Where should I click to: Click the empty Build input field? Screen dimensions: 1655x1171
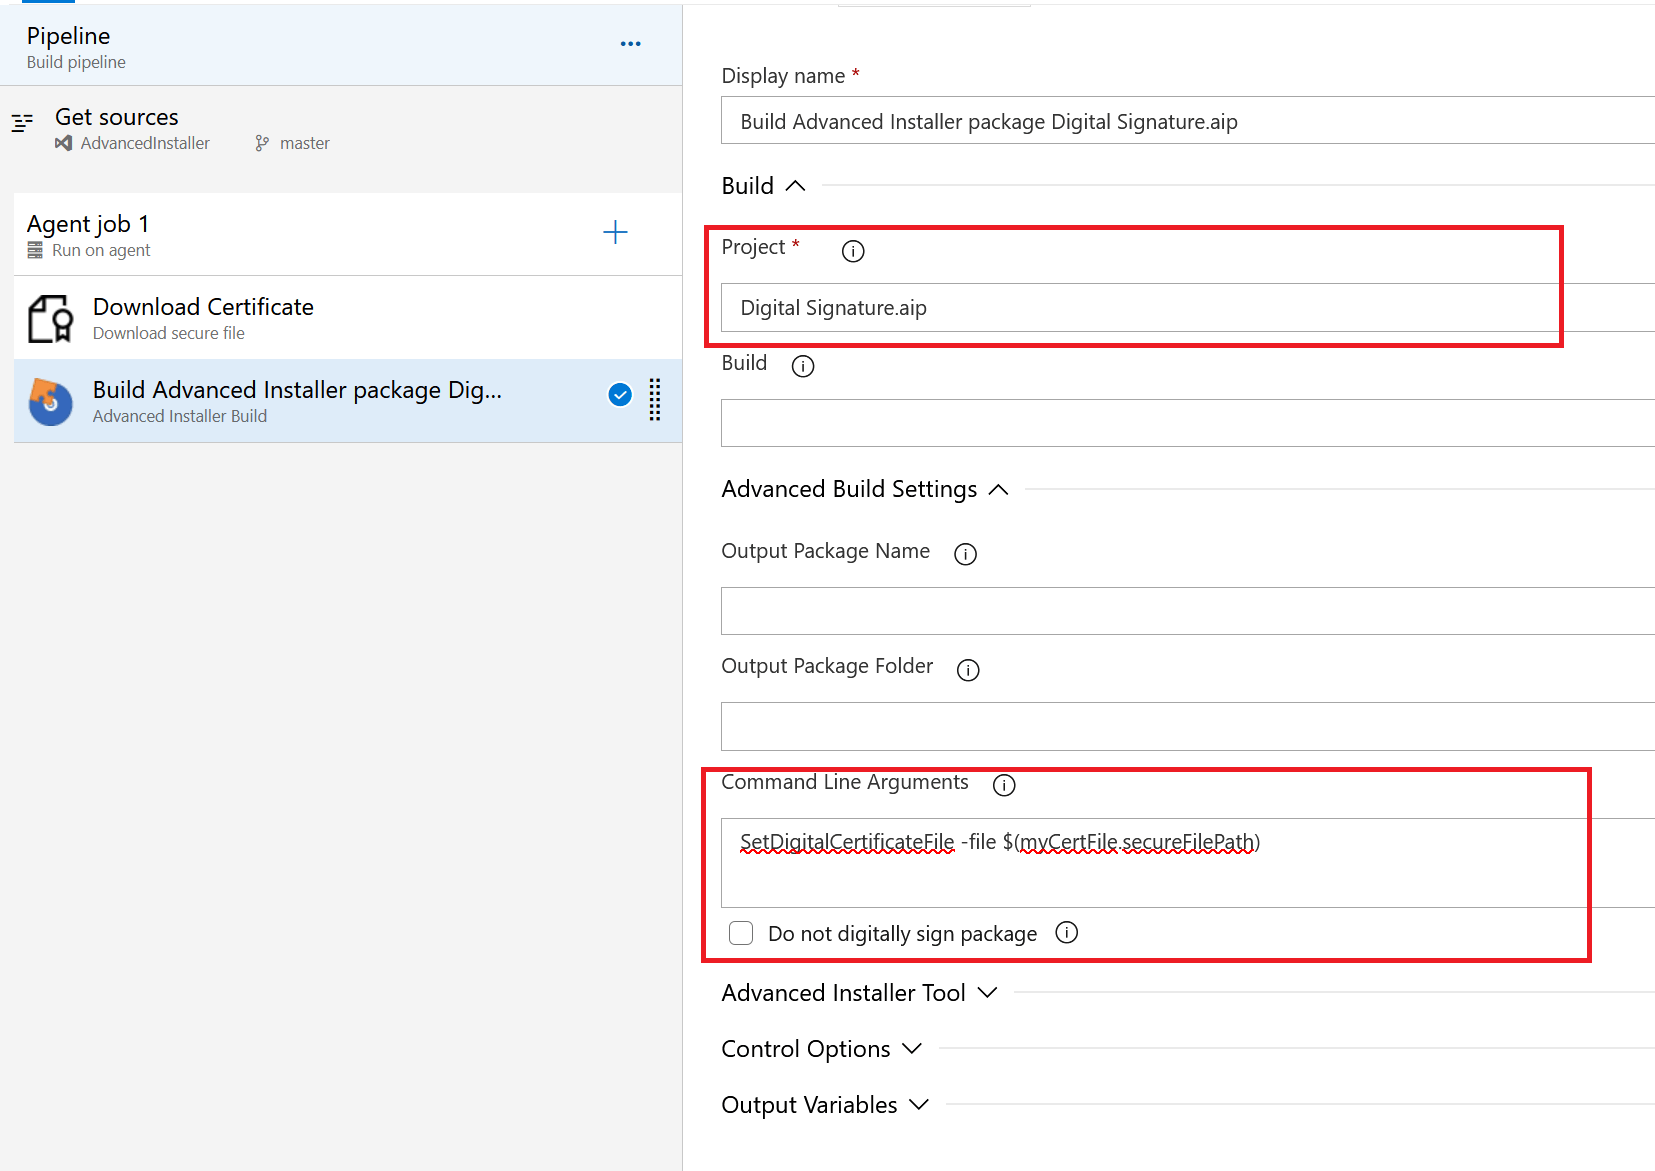[1188, 423]
